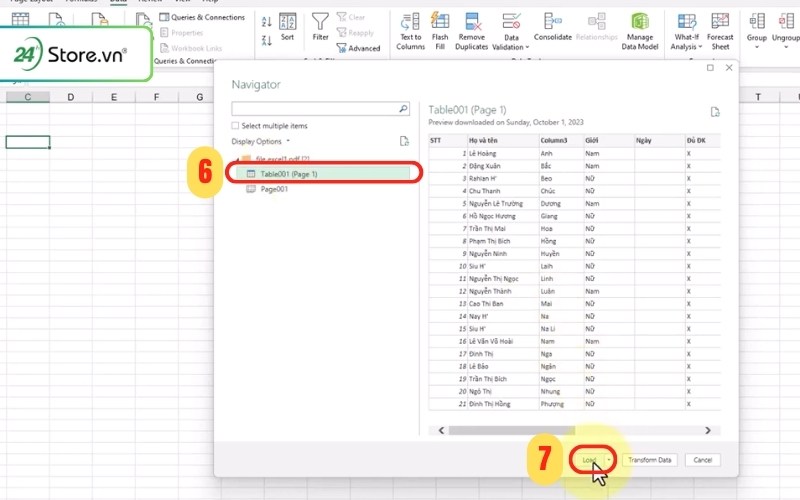The width and height of the screenshot is (800, 500).
Task: Expand the Ungroup dropdown arrow
Action: click(786, 47)
